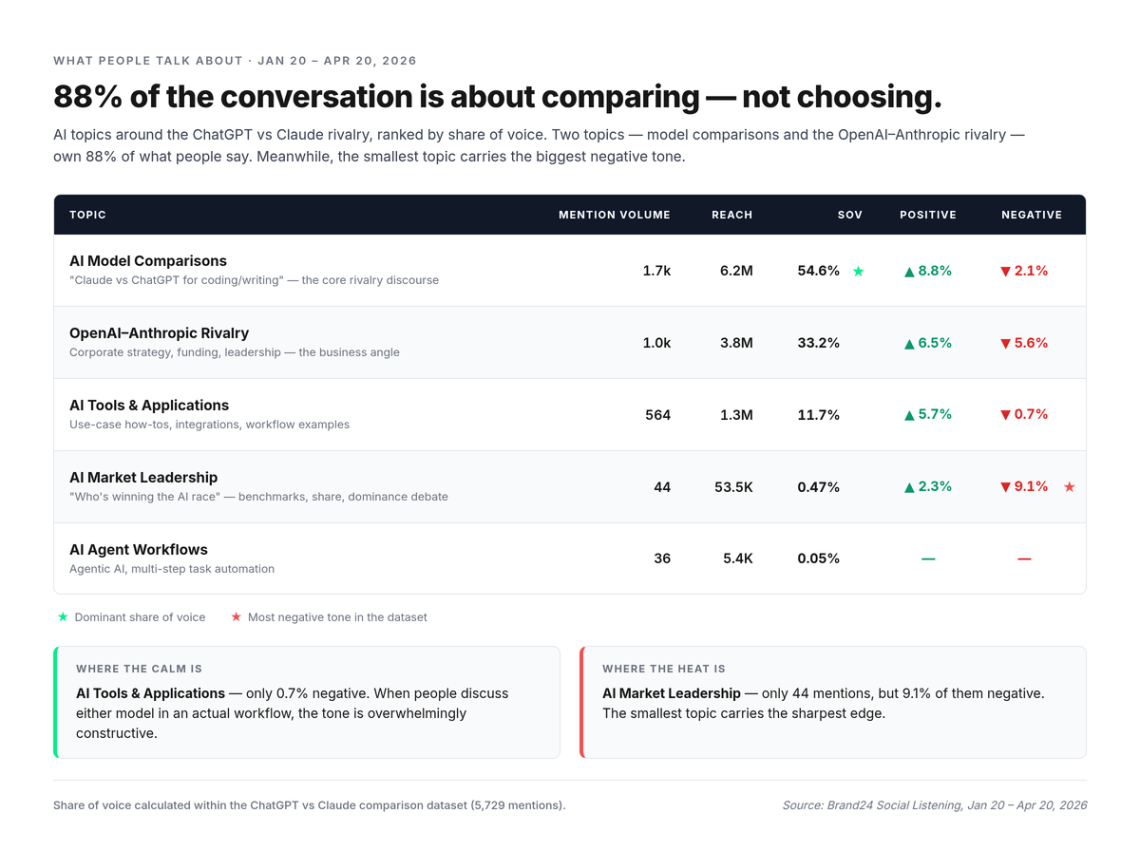This screenshot has height=851, width=1140.
Task: Click the green star in the legend
Action: point(63,617)
